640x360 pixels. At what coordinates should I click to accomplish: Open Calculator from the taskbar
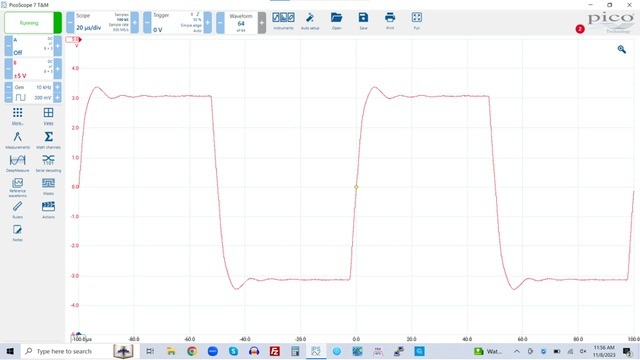pyautogui.click(x=295, y=351)
